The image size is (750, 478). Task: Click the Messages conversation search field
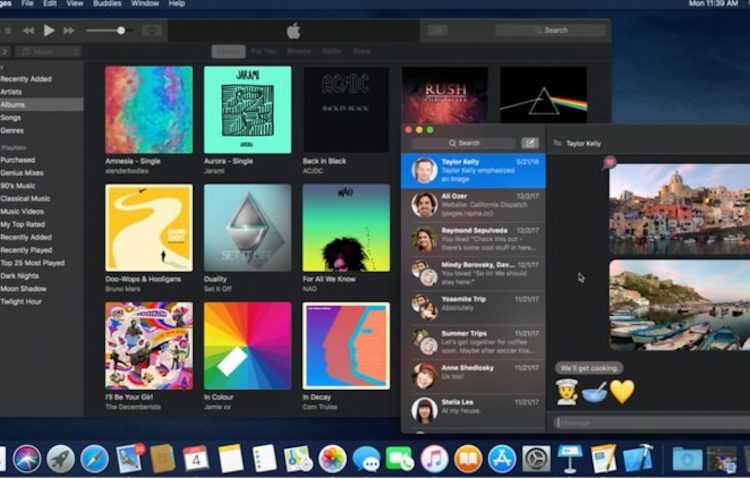463,143
